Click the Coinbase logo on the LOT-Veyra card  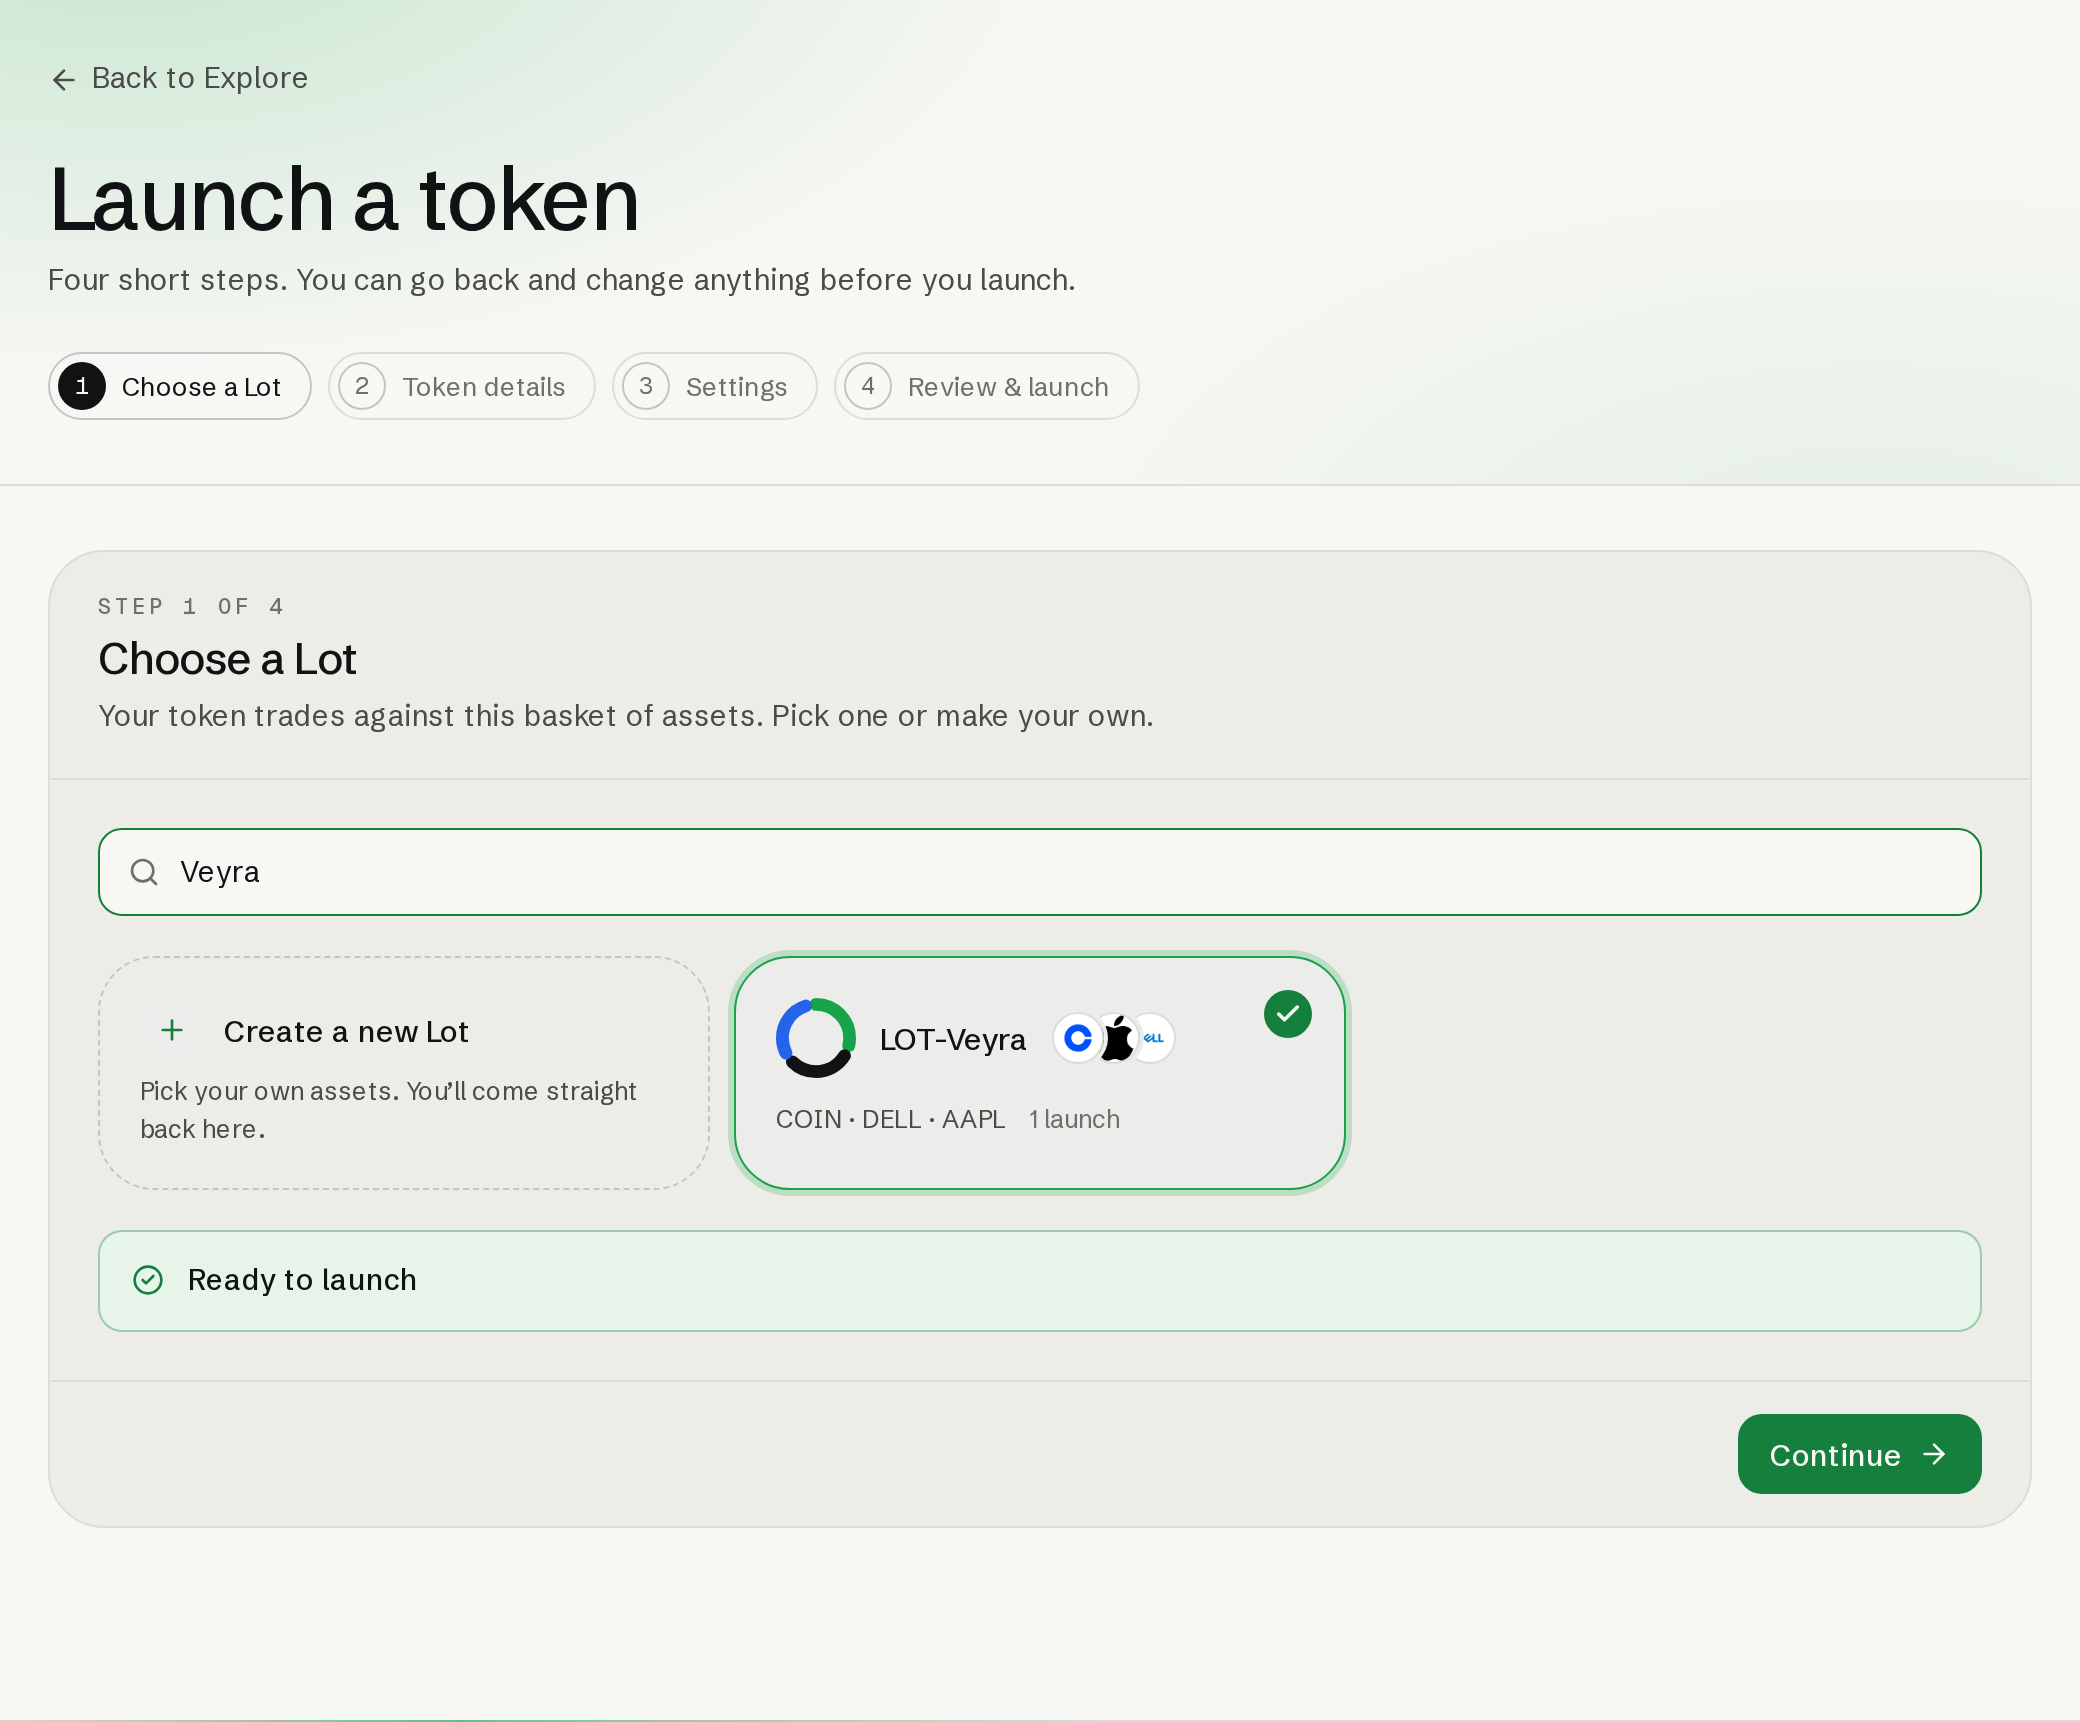pos(1077,1038)
